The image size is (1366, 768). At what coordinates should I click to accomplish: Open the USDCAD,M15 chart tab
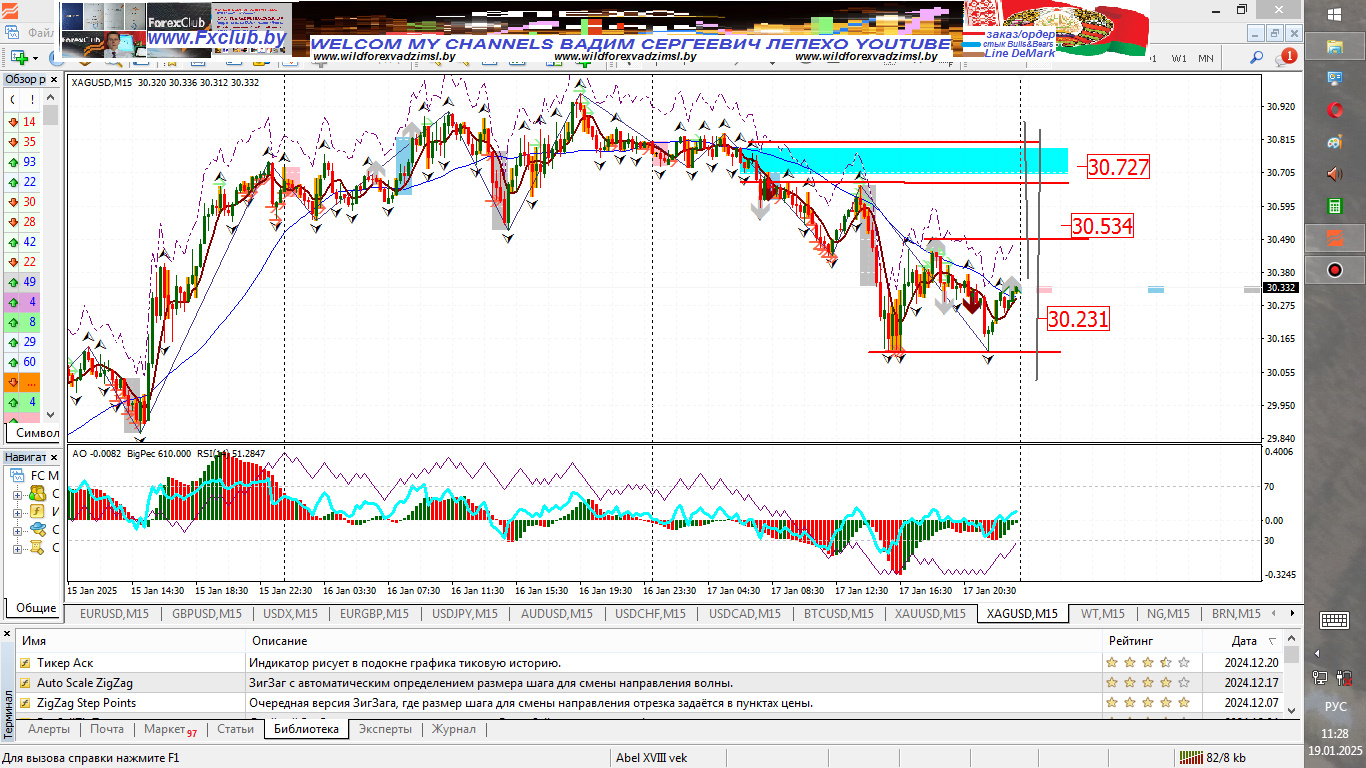point(745,614)
